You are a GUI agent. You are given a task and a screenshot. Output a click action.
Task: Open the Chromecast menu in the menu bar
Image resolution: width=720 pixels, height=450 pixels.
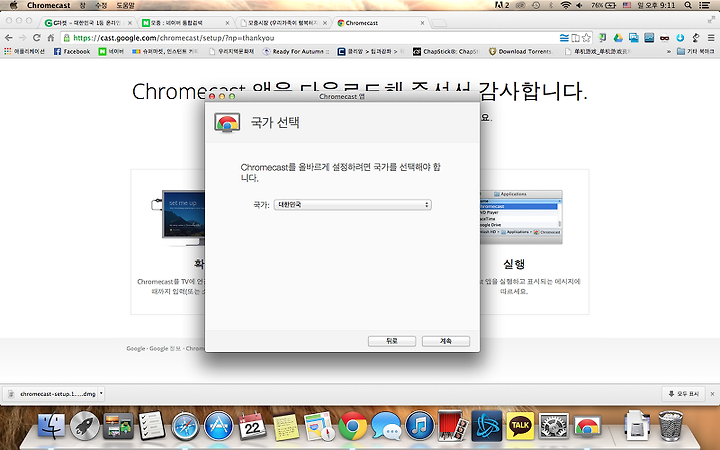[49, 5]
